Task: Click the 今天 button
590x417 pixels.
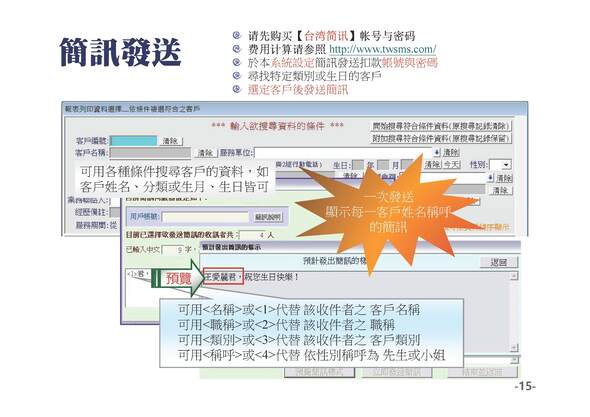Action: [x=452, y=164]
